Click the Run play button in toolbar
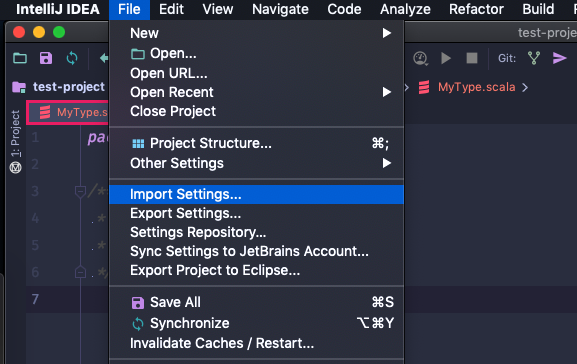The height and width of the screenshot is (364, 577). [x=446, y=58]
